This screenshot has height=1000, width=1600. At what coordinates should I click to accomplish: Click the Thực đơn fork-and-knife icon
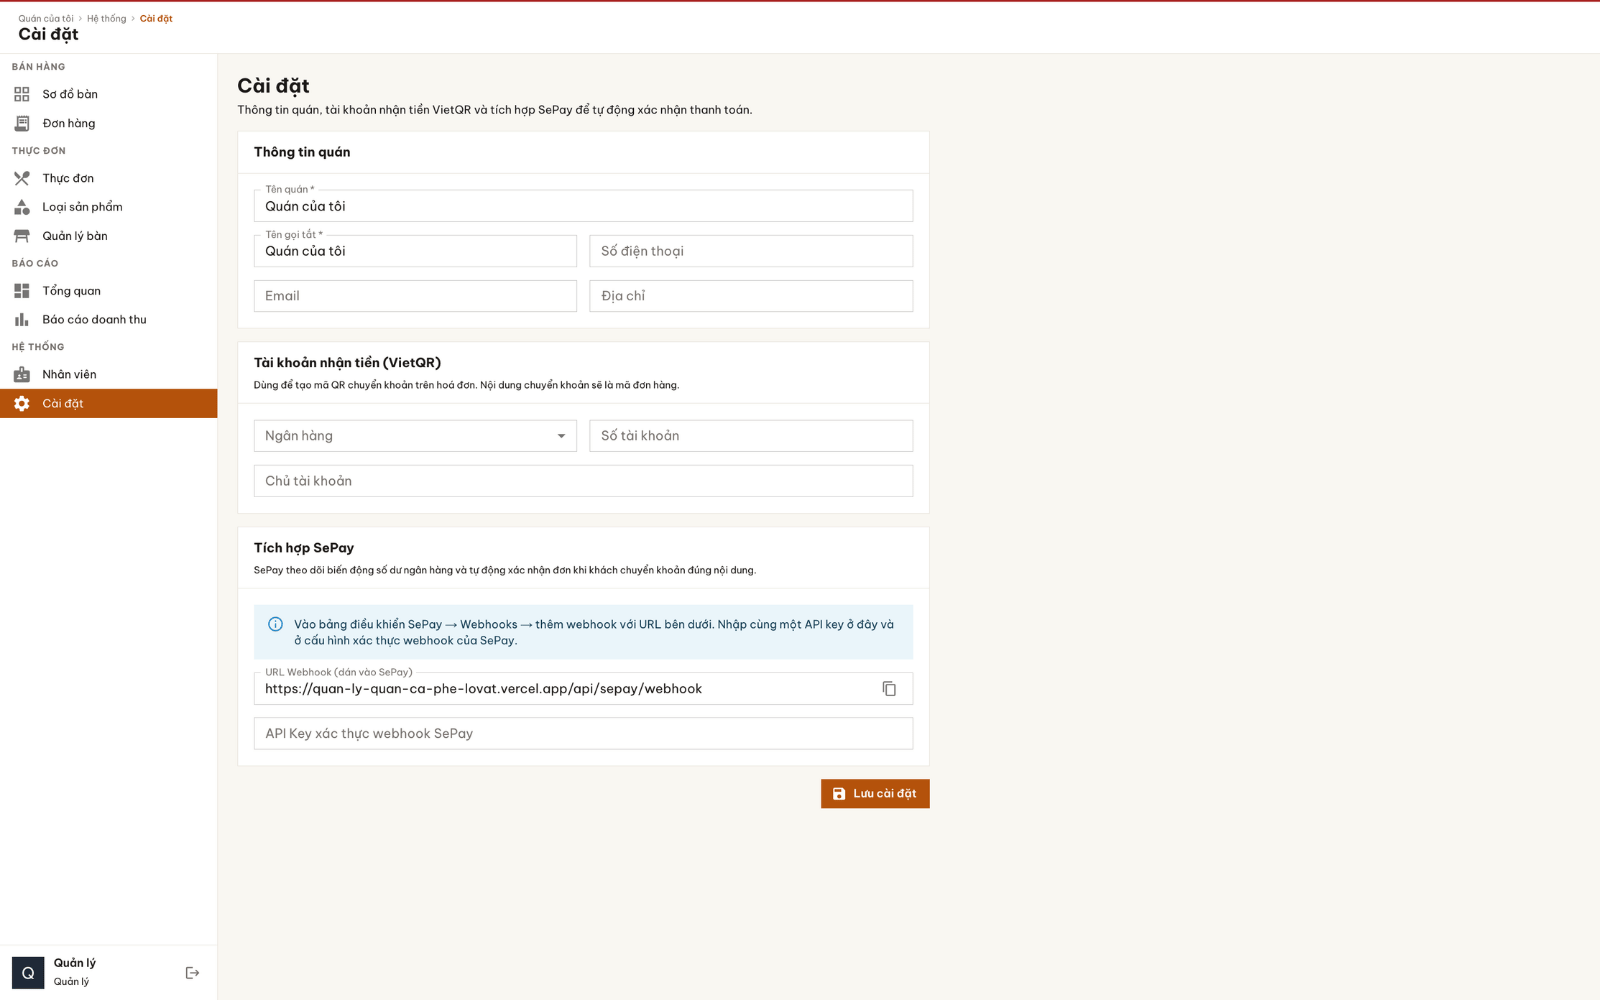22,178
